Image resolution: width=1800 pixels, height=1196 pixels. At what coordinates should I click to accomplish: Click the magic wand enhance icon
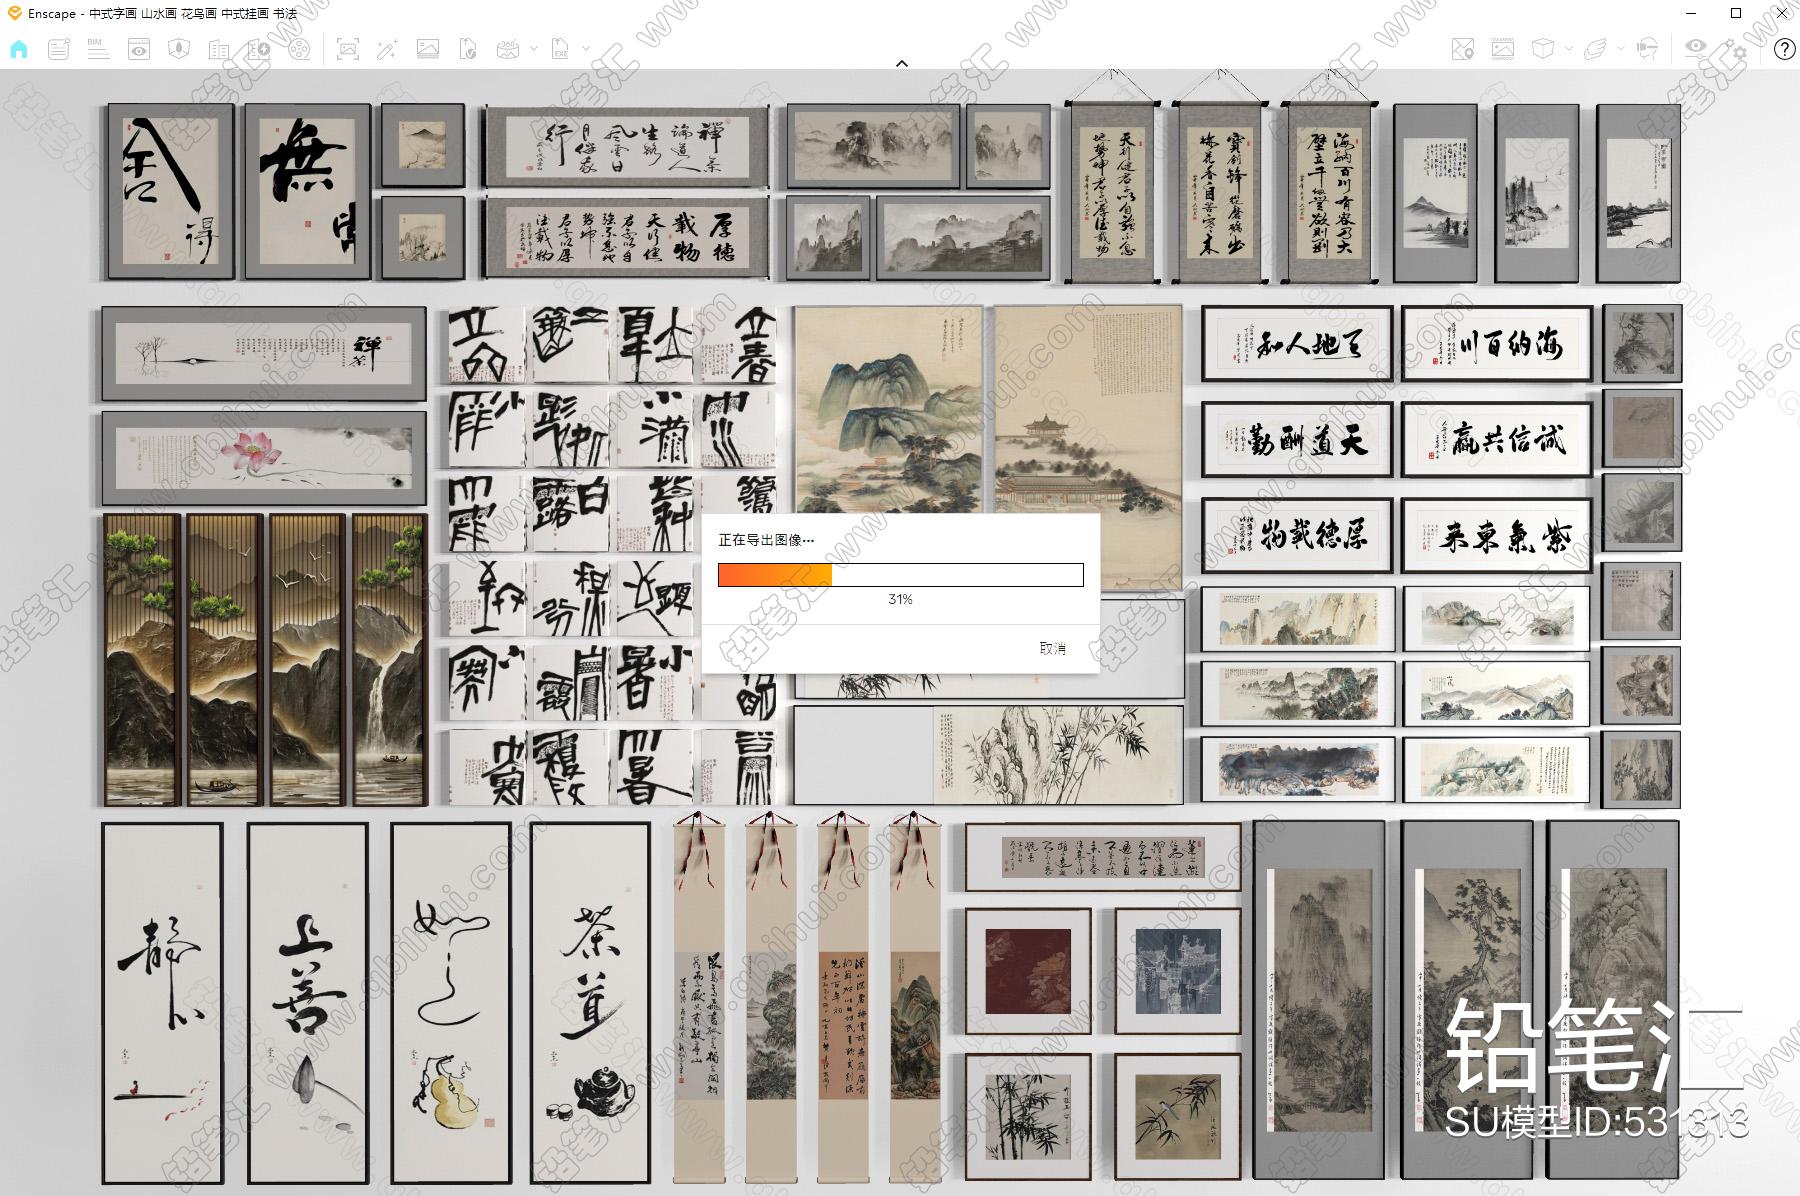click(x=387, y=48)
